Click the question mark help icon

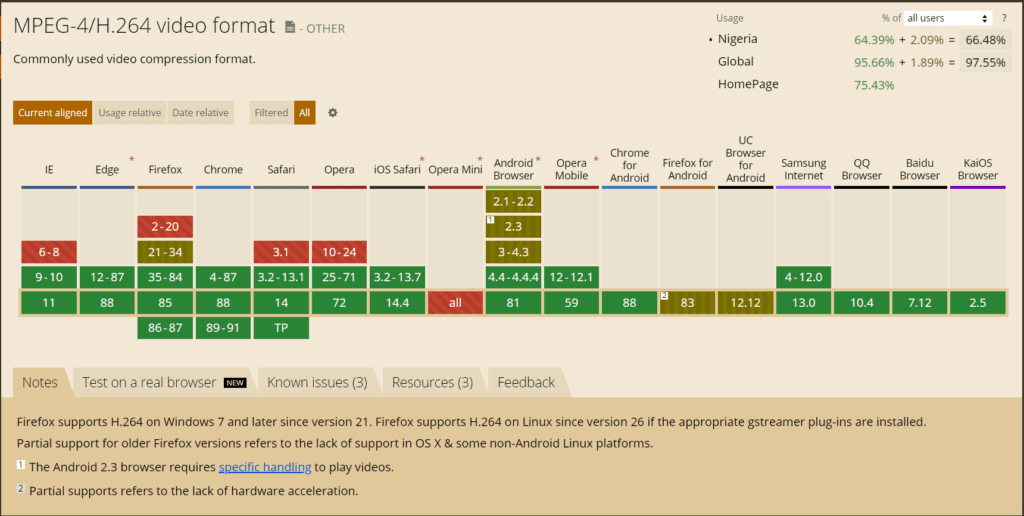[1004, 18]
